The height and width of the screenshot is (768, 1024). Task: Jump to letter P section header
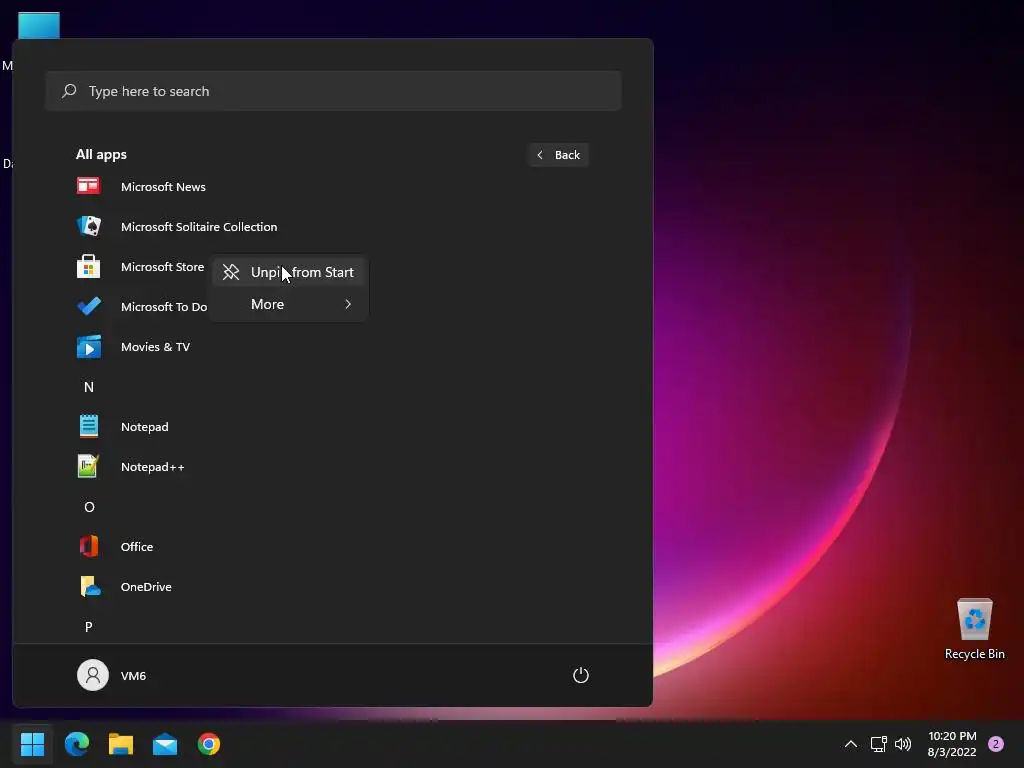pos(89,626)
